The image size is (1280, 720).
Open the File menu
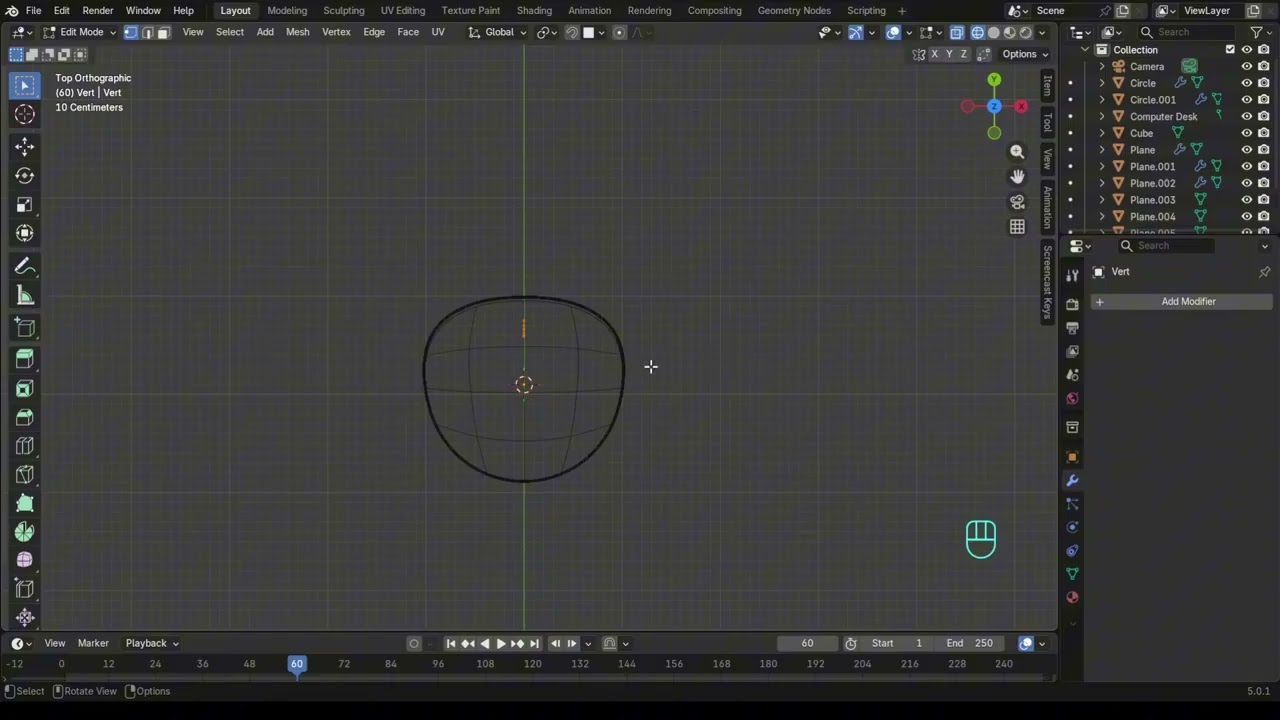point(33,10)
